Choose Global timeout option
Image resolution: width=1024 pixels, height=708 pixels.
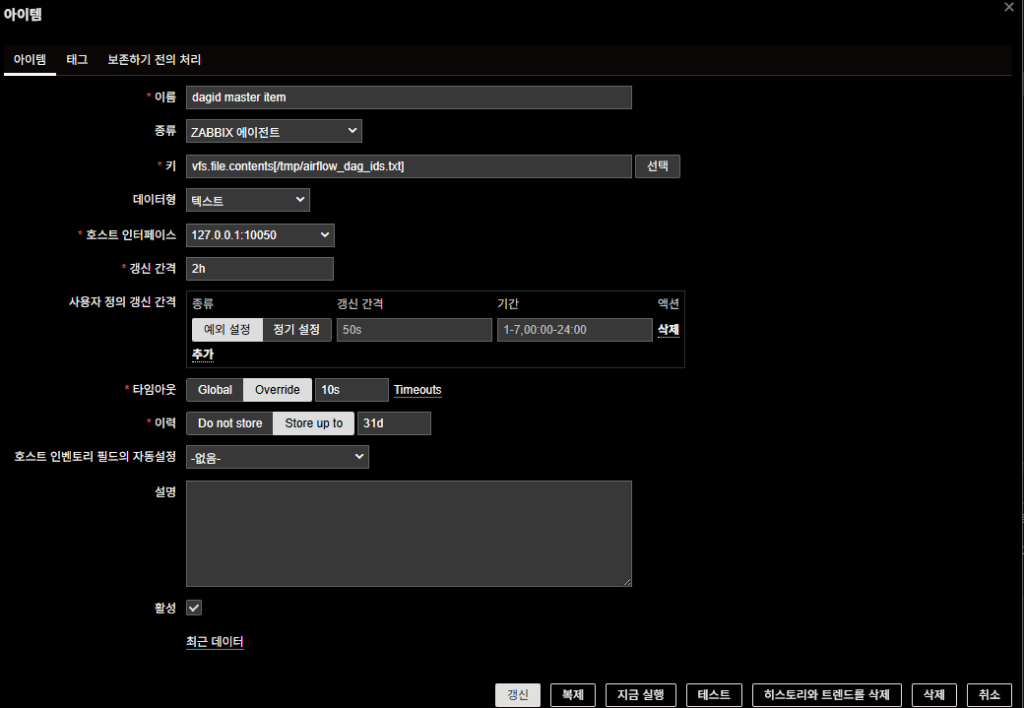click(215, 390)
